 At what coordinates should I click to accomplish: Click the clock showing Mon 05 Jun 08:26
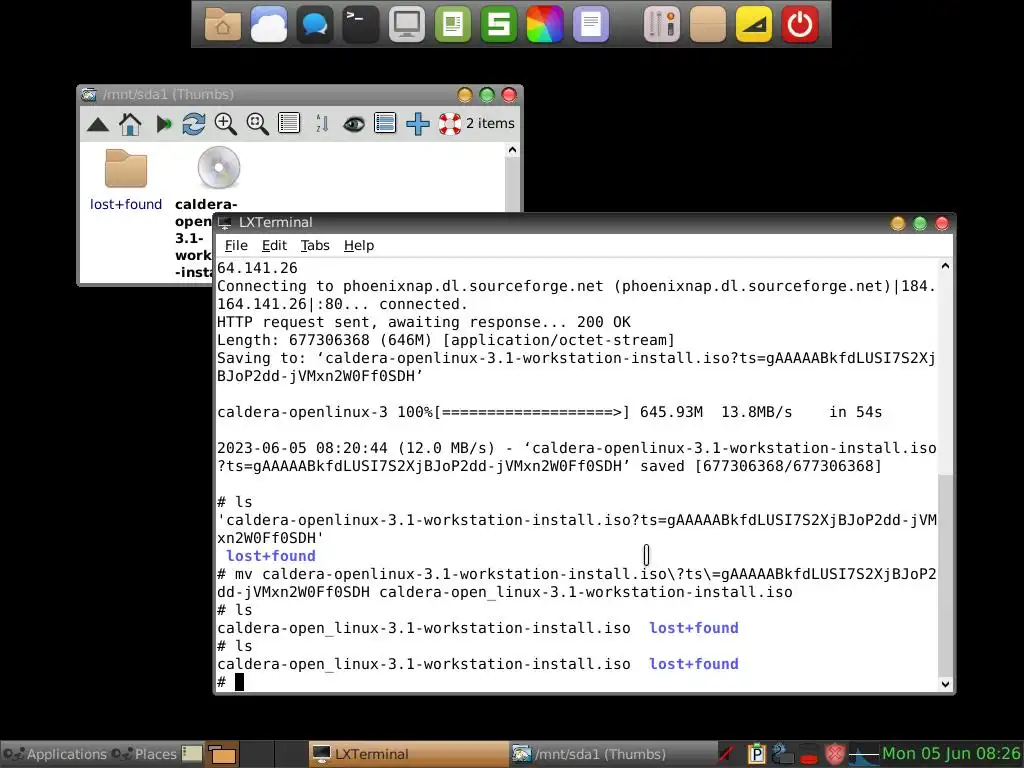tap(951, 754)
